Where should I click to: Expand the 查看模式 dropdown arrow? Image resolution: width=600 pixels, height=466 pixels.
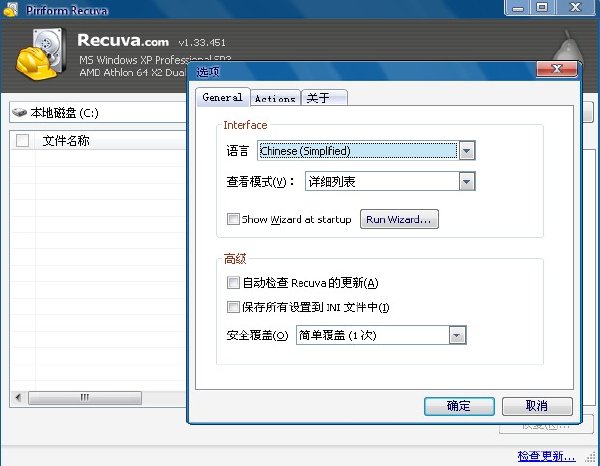(466, 181)
